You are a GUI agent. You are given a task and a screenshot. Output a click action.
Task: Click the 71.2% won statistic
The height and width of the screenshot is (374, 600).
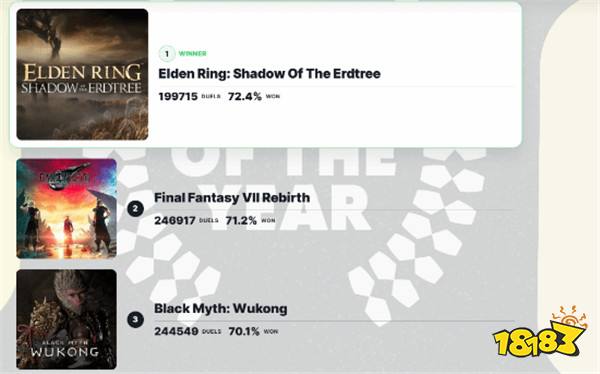point(241,220)
